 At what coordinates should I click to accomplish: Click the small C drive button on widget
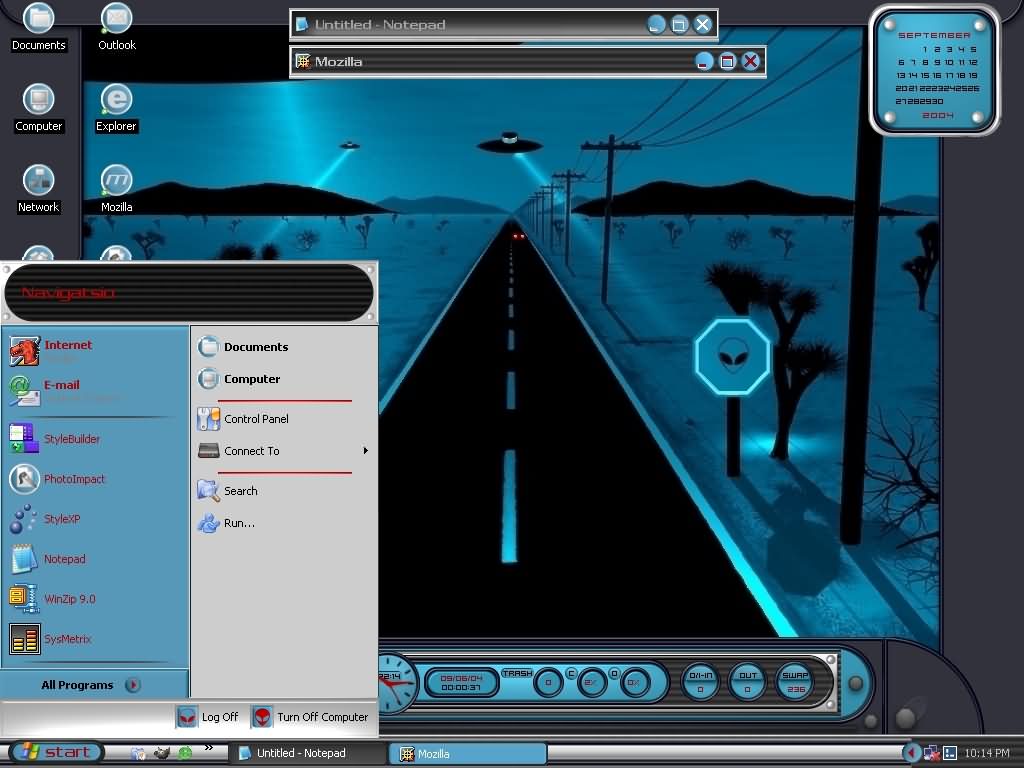571,673
